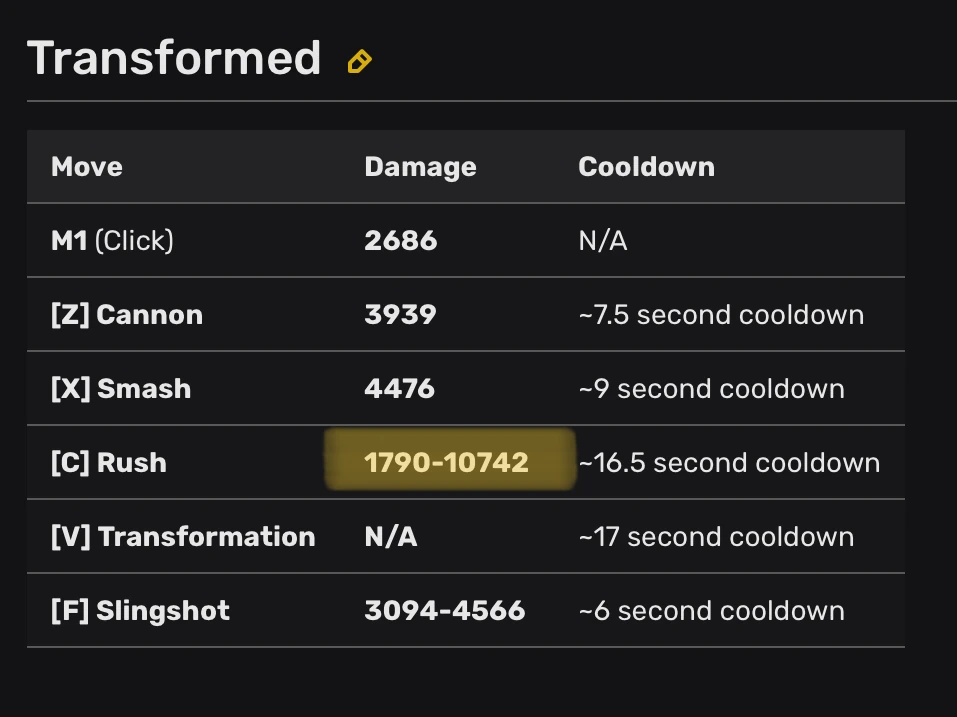The height and width of the screenshot is (717, 957).
Task: Click the [Z] Cannon move label
Action: point(126,314)
